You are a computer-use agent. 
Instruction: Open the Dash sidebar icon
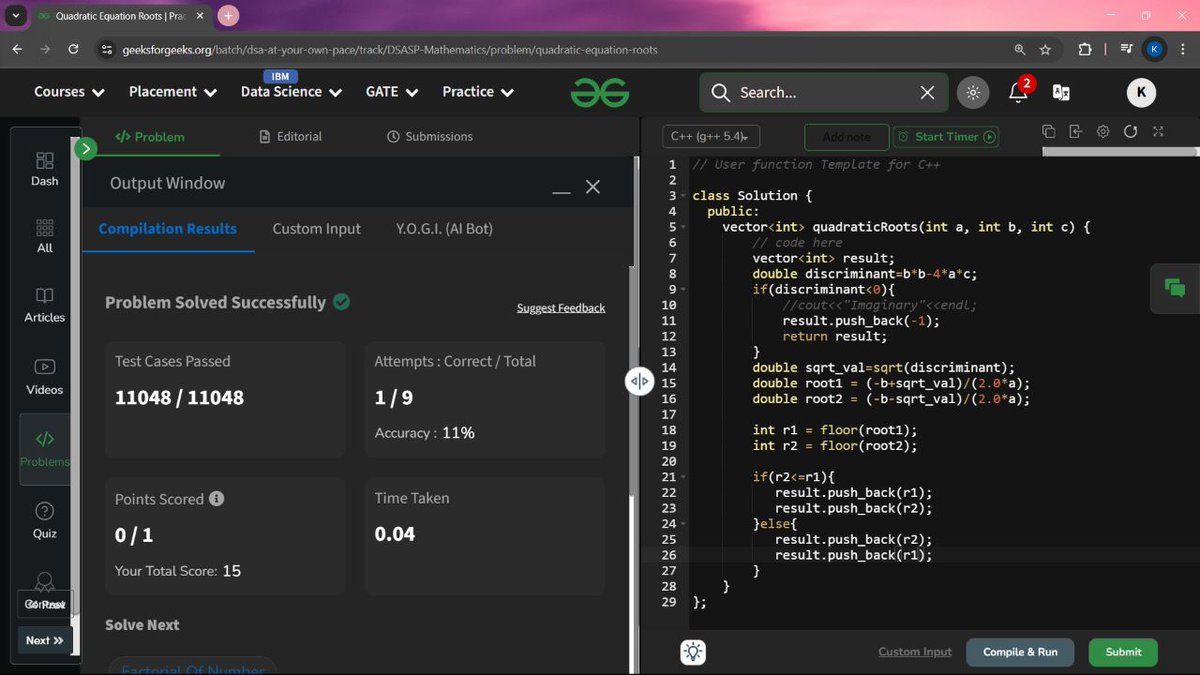(45, 169)
